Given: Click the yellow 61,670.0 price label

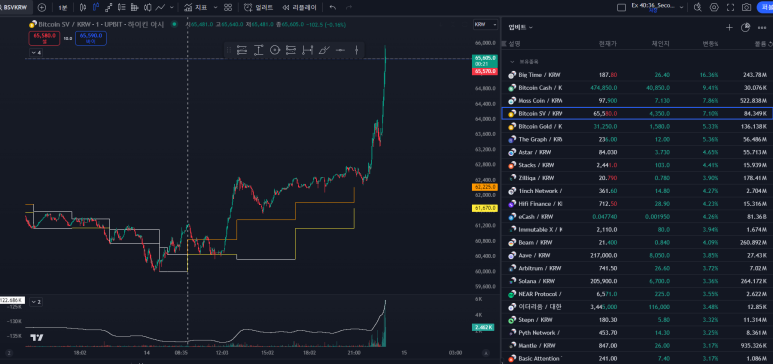Looking at the screenshot, I should [485, 209].
